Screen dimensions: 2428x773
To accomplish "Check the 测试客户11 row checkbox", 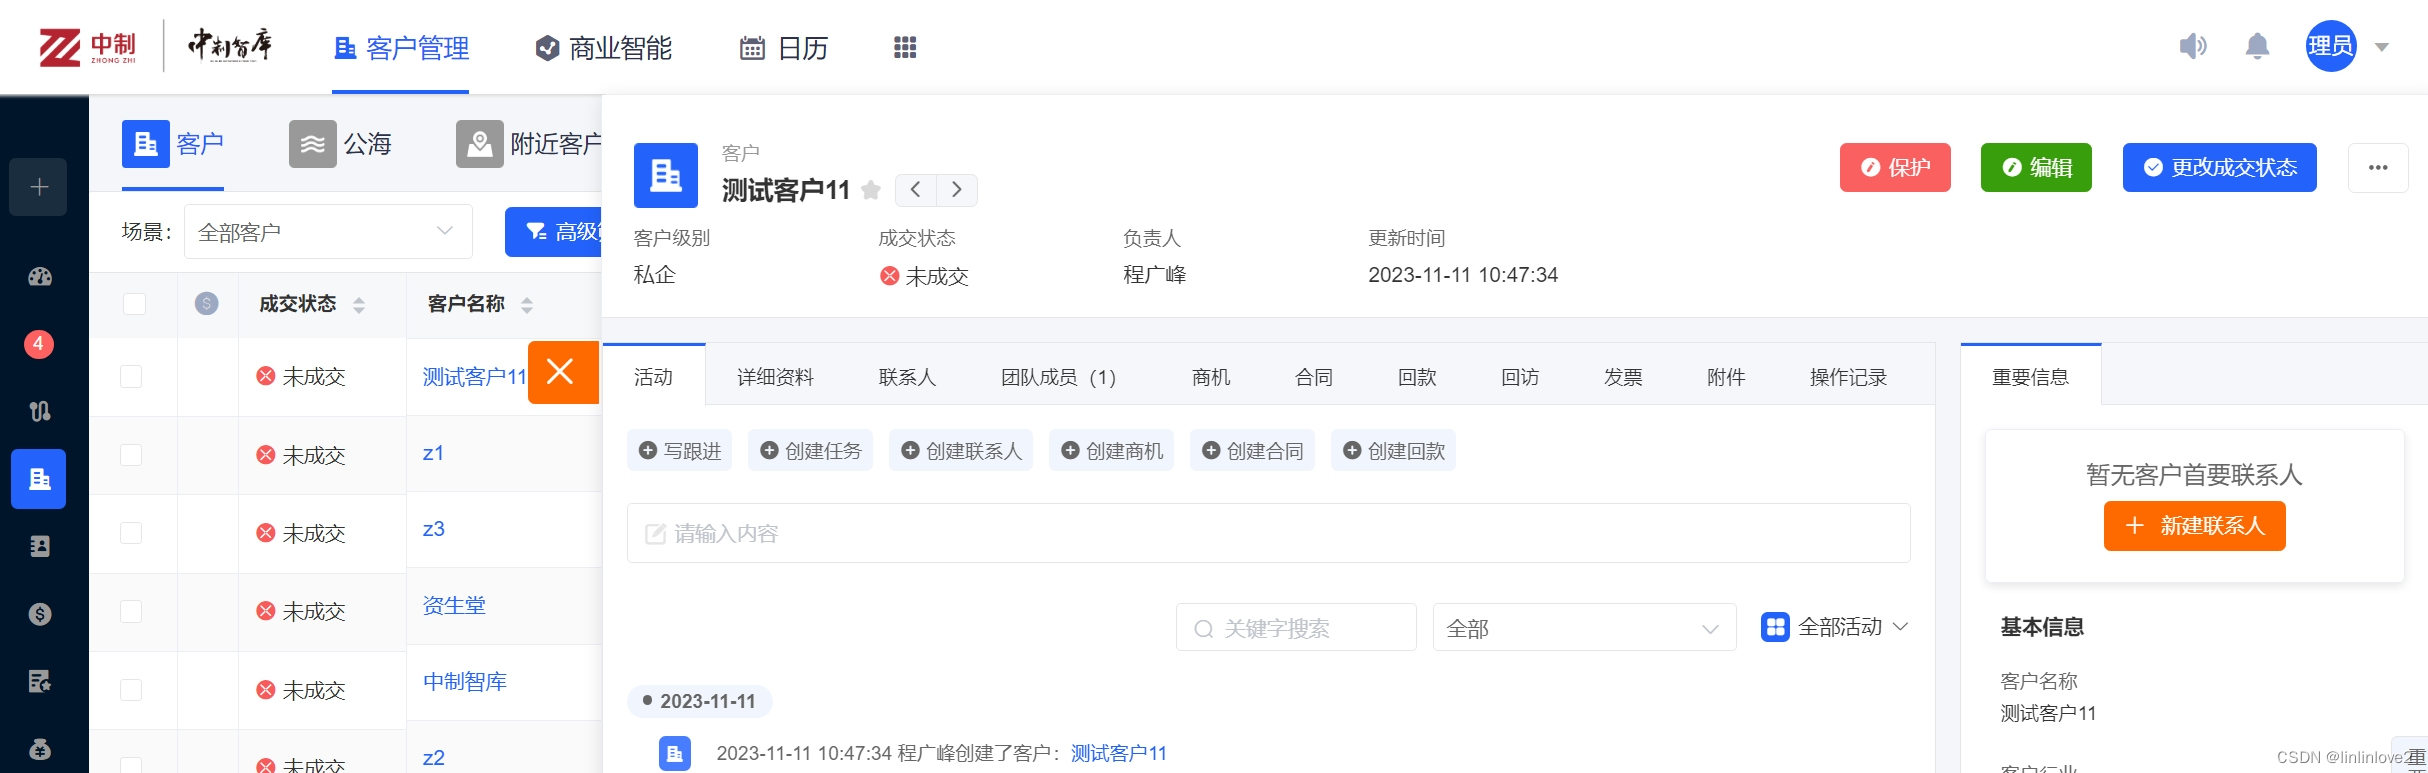I will [x=131, y=377].
